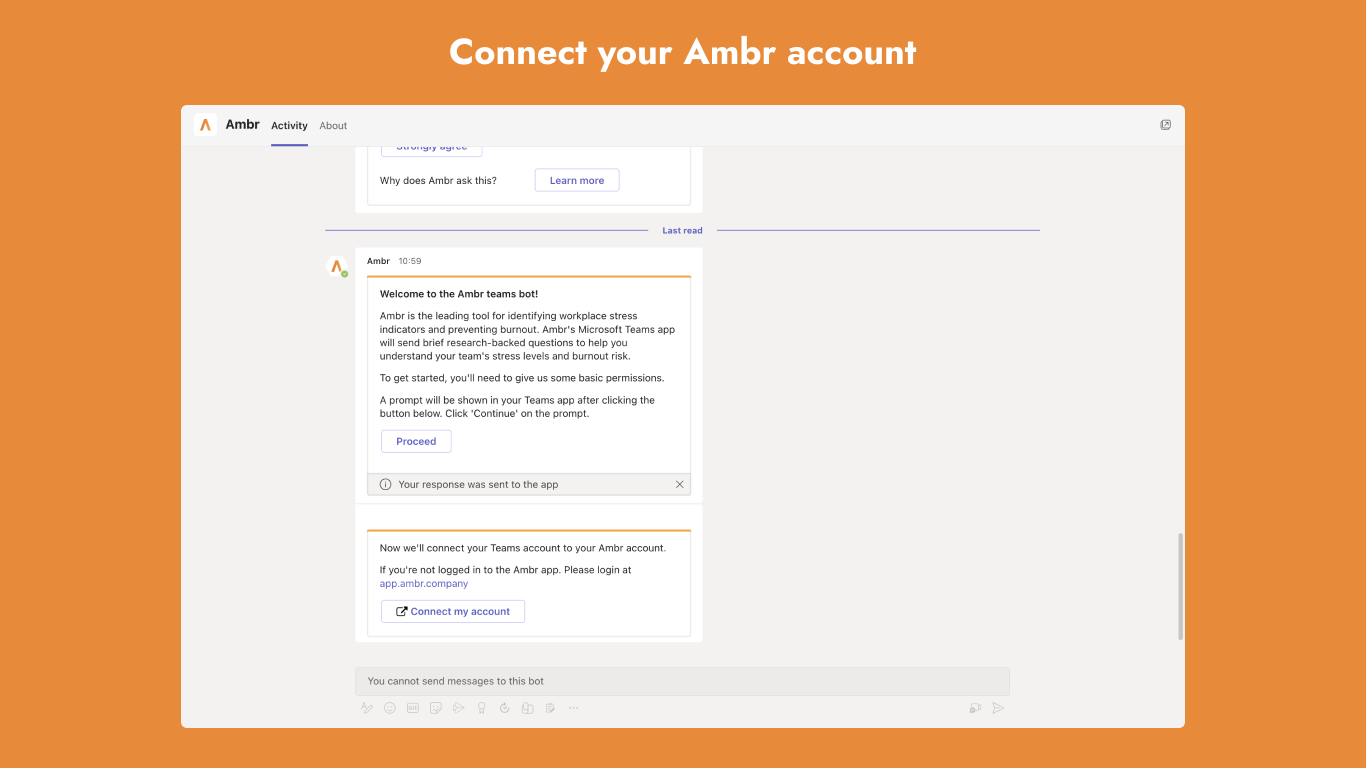This screenshot has width=1366, height=768.
Task: Open the sticker picker icon
Action: 436,708
